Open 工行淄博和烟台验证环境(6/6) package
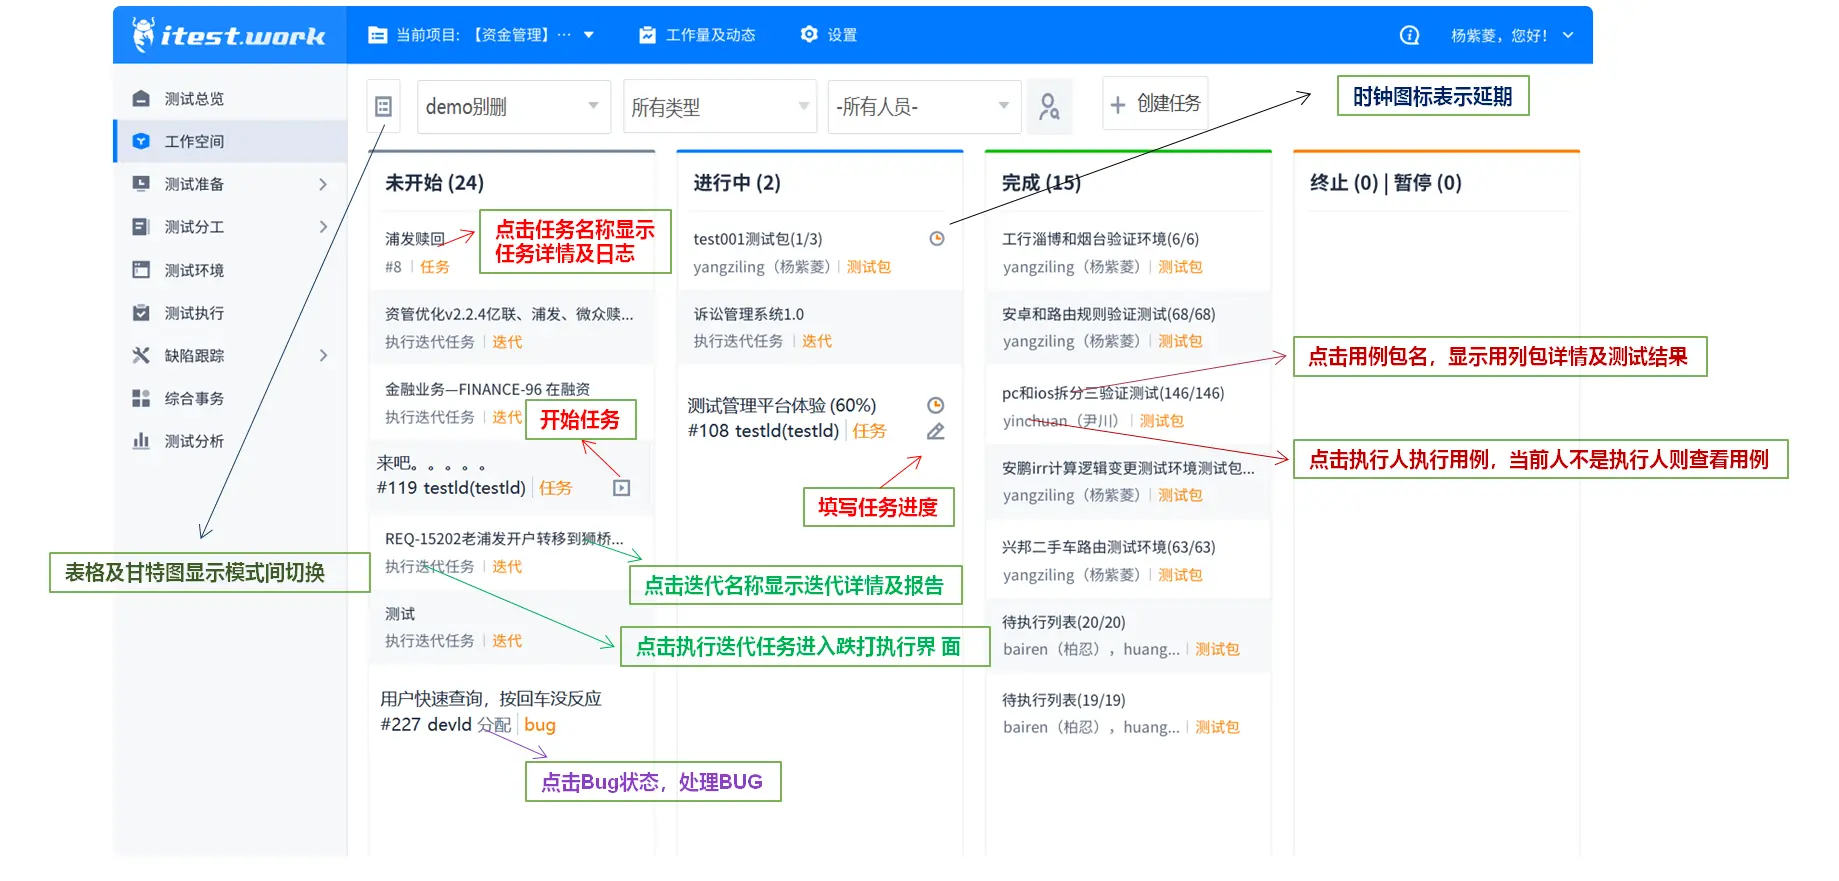 tap(1100, 239)
